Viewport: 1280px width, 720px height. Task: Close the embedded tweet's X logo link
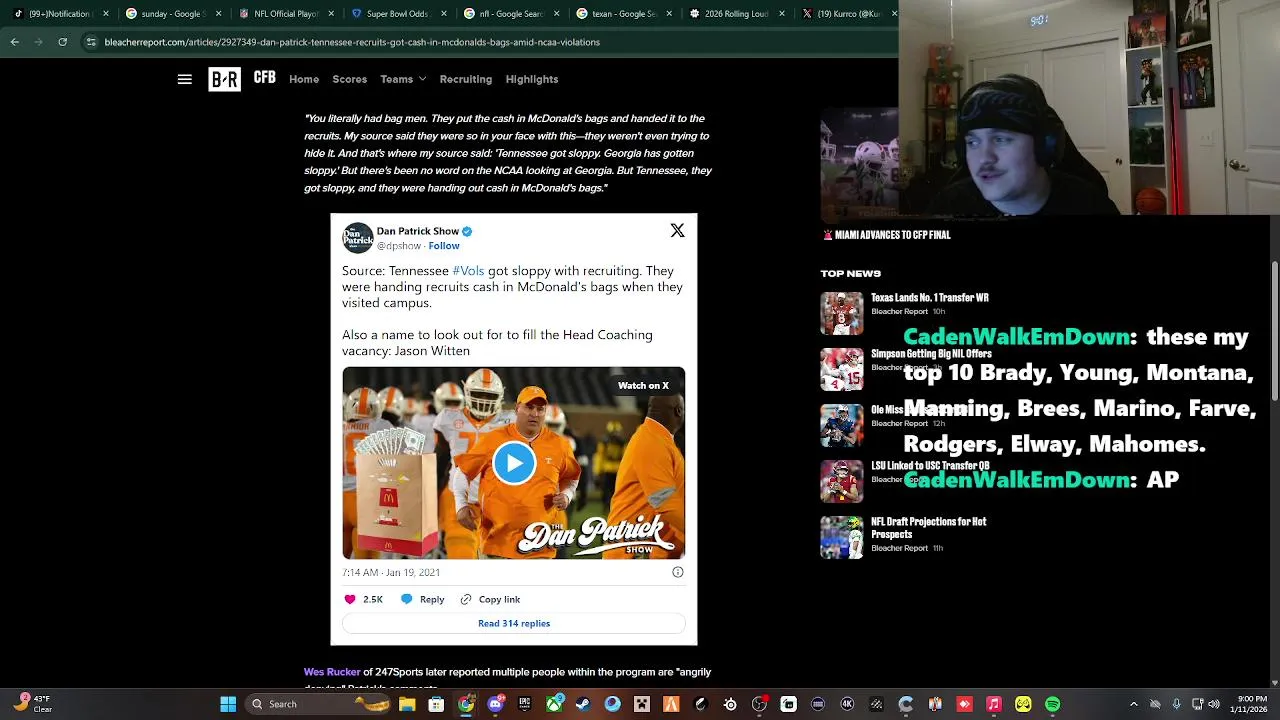[677, 231]
